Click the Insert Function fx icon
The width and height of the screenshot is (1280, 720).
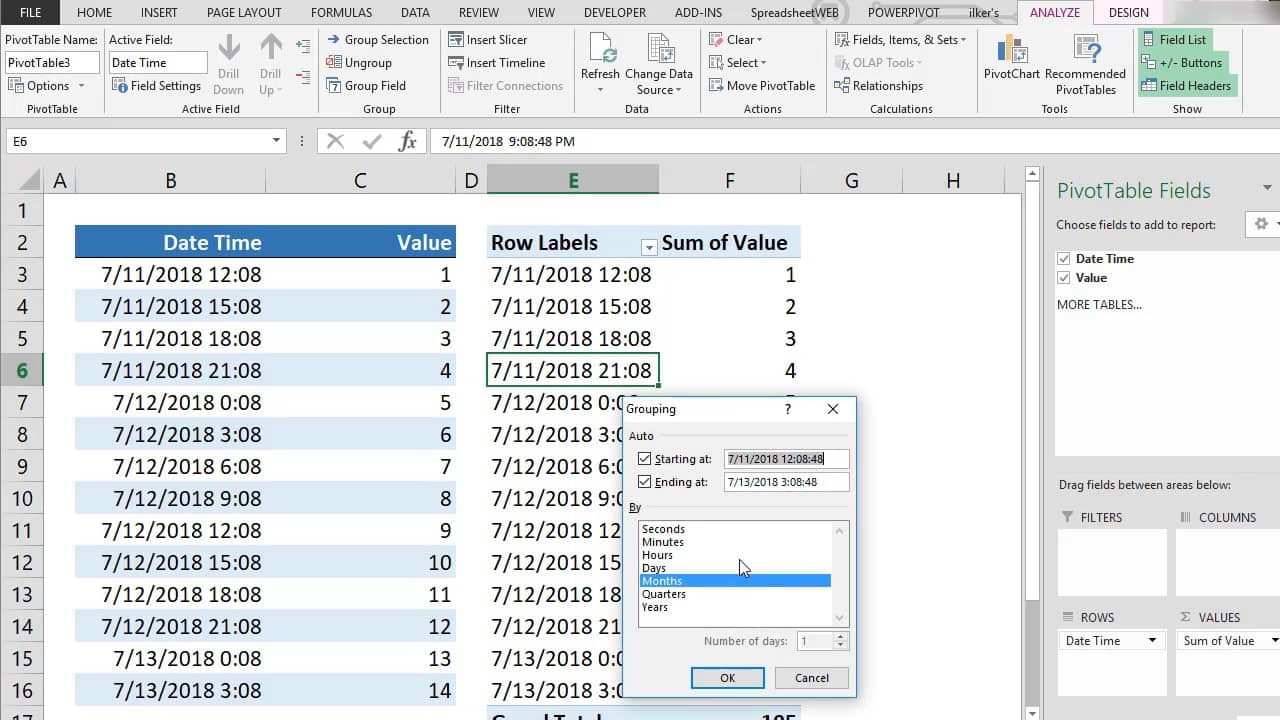[407, 141]
